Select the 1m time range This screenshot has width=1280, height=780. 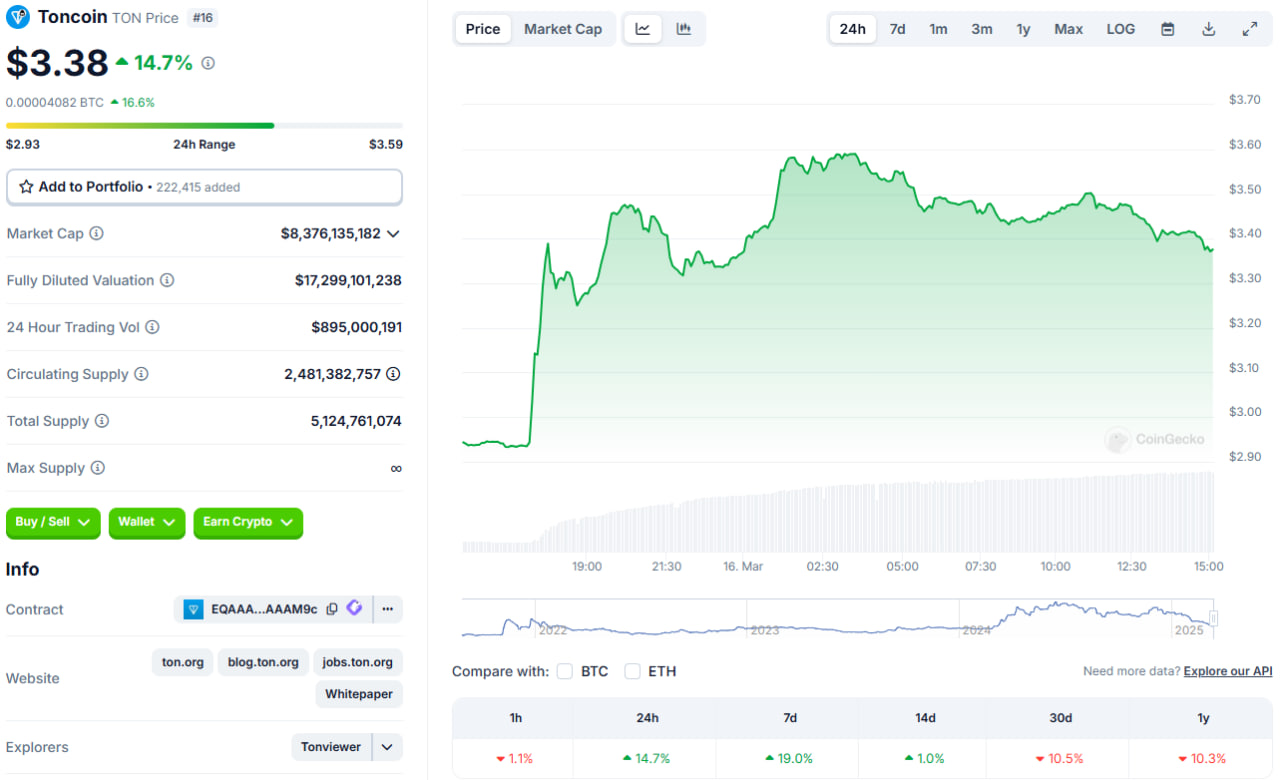tap(938, 29)
